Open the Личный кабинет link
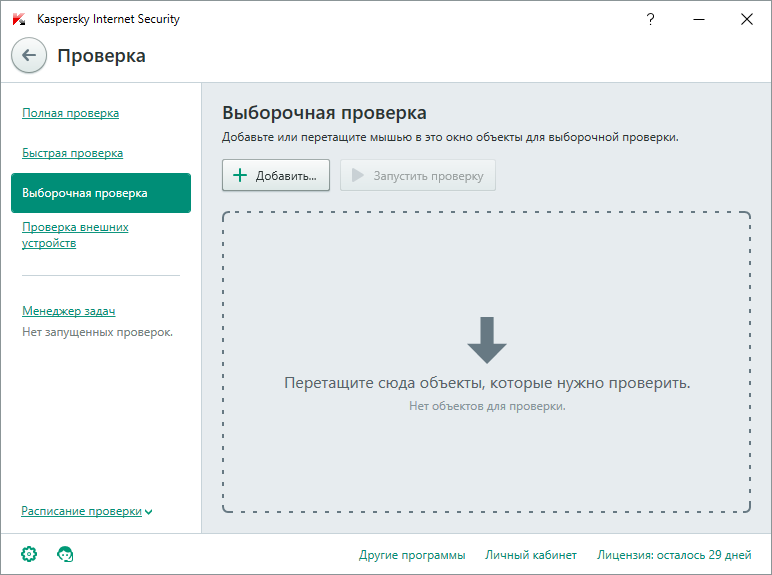The height and width of the screenshot is (575, 772). click(x=531, y=555)
